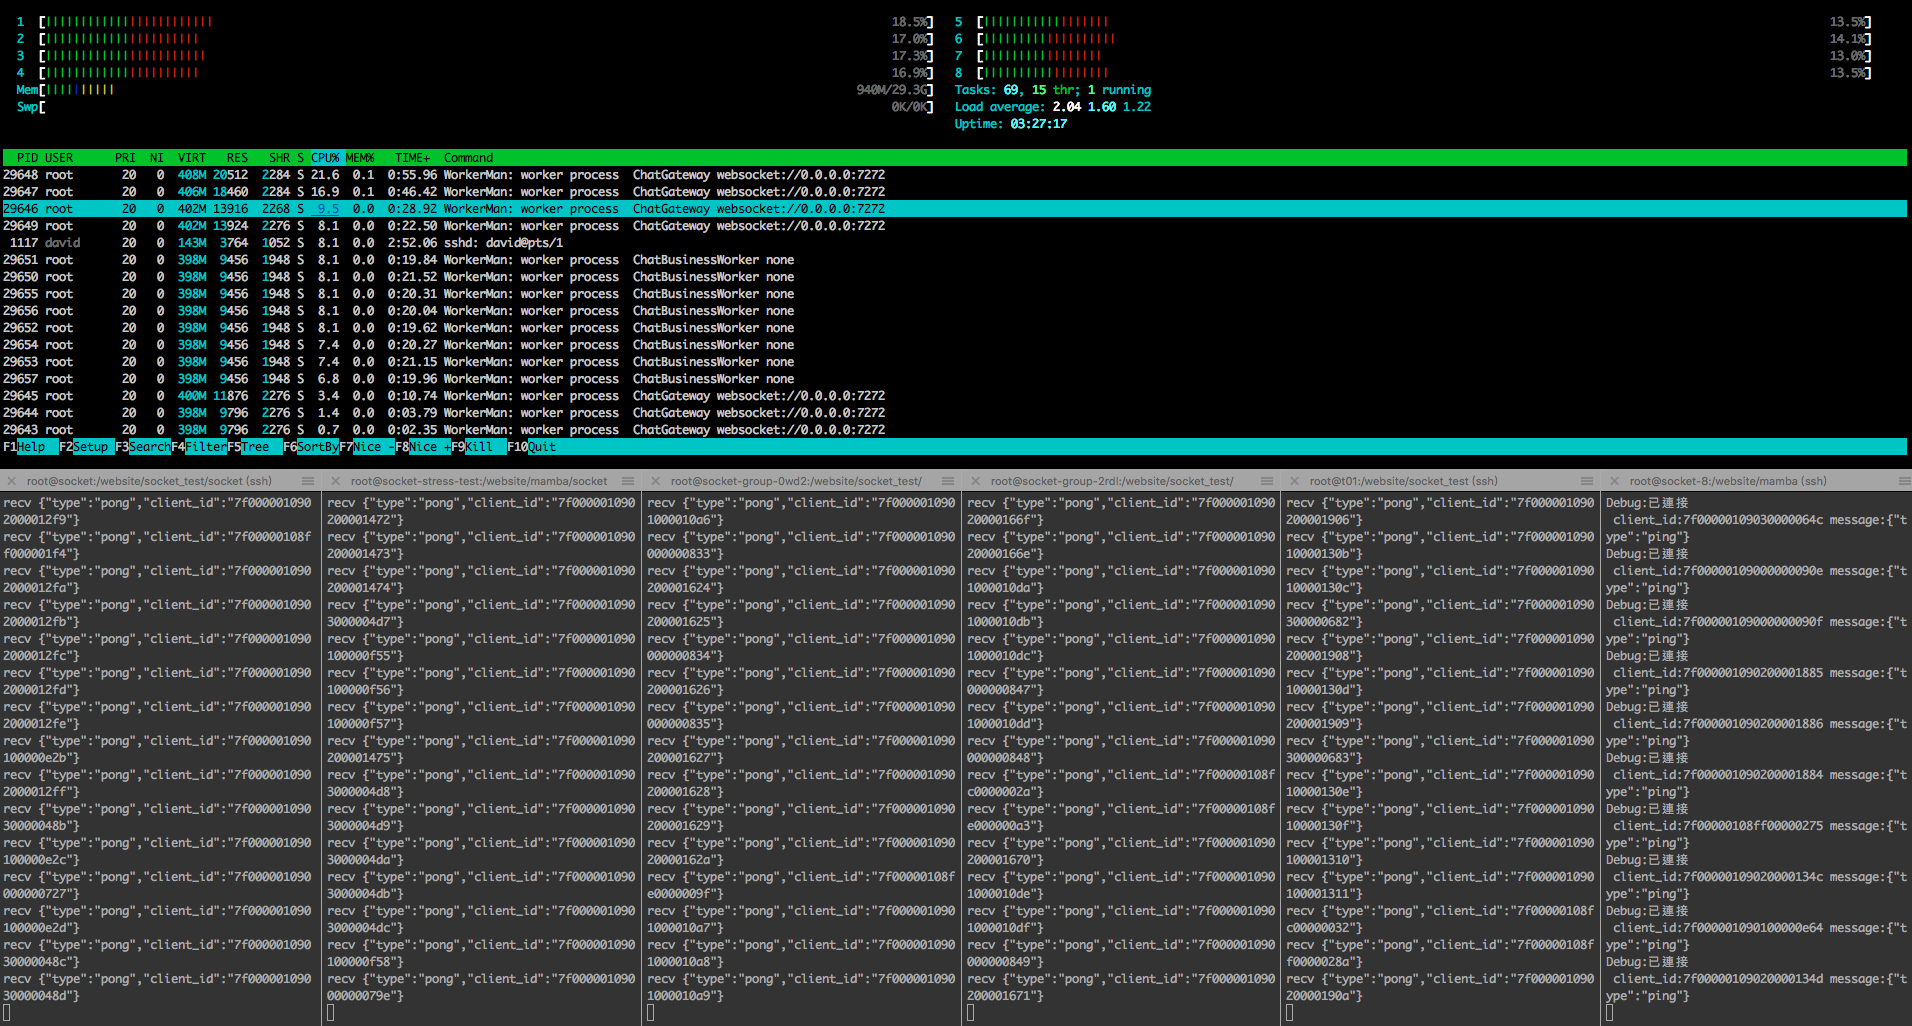The height and width of the screenshot is (1026, 1912).
Task: Sort by the TIME+ column header
Action: (x=412, y=158)
